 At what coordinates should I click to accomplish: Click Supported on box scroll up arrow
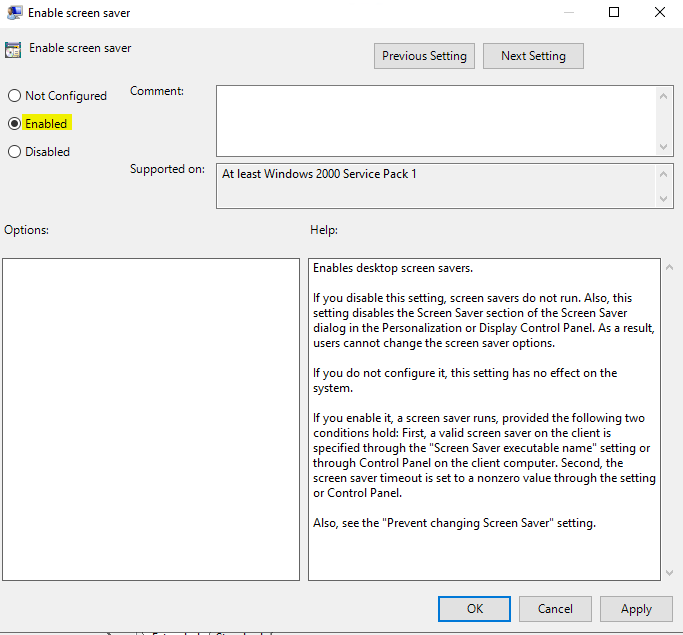(x=665, y=173)
